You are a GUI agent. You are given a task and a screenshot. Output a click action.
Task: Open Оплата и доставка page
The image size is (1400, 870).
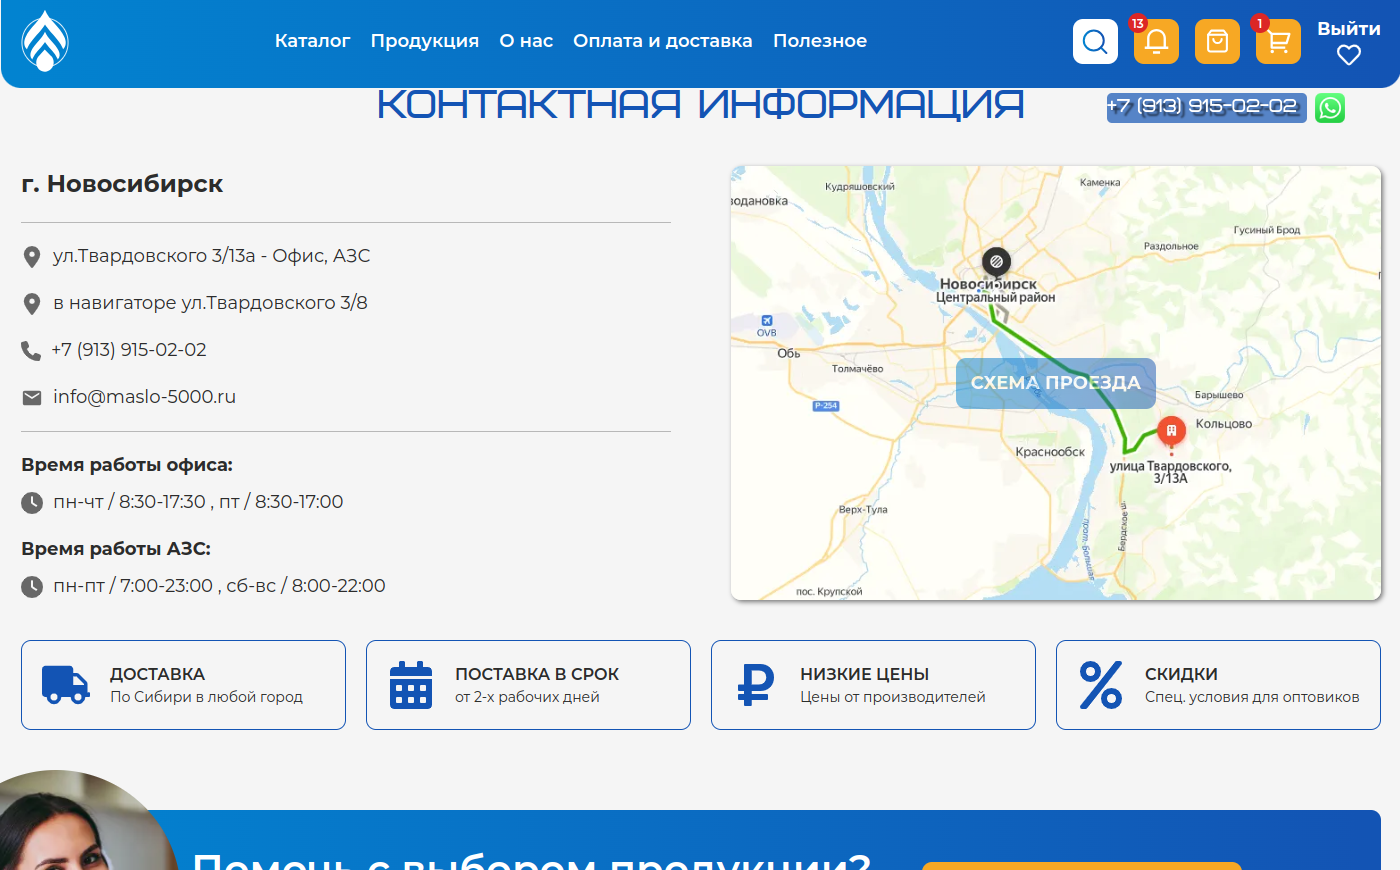click(x=663, y=41)
